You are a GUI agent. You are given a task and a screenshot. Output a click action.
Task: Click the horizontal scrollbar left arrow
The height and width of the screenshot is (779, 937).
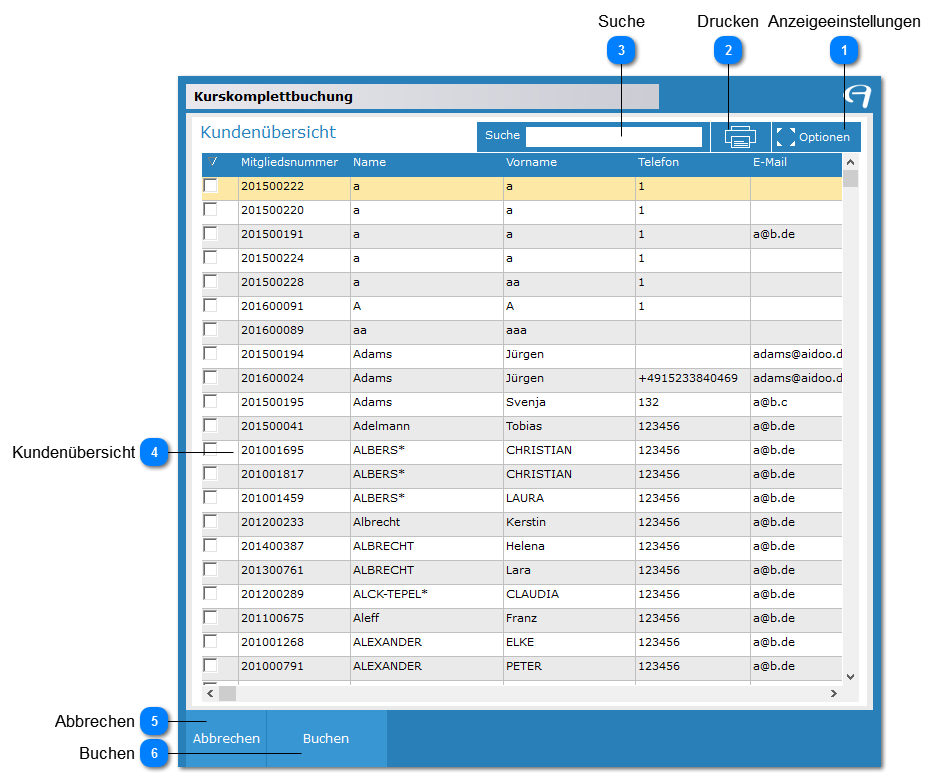(x=210, y=694)
